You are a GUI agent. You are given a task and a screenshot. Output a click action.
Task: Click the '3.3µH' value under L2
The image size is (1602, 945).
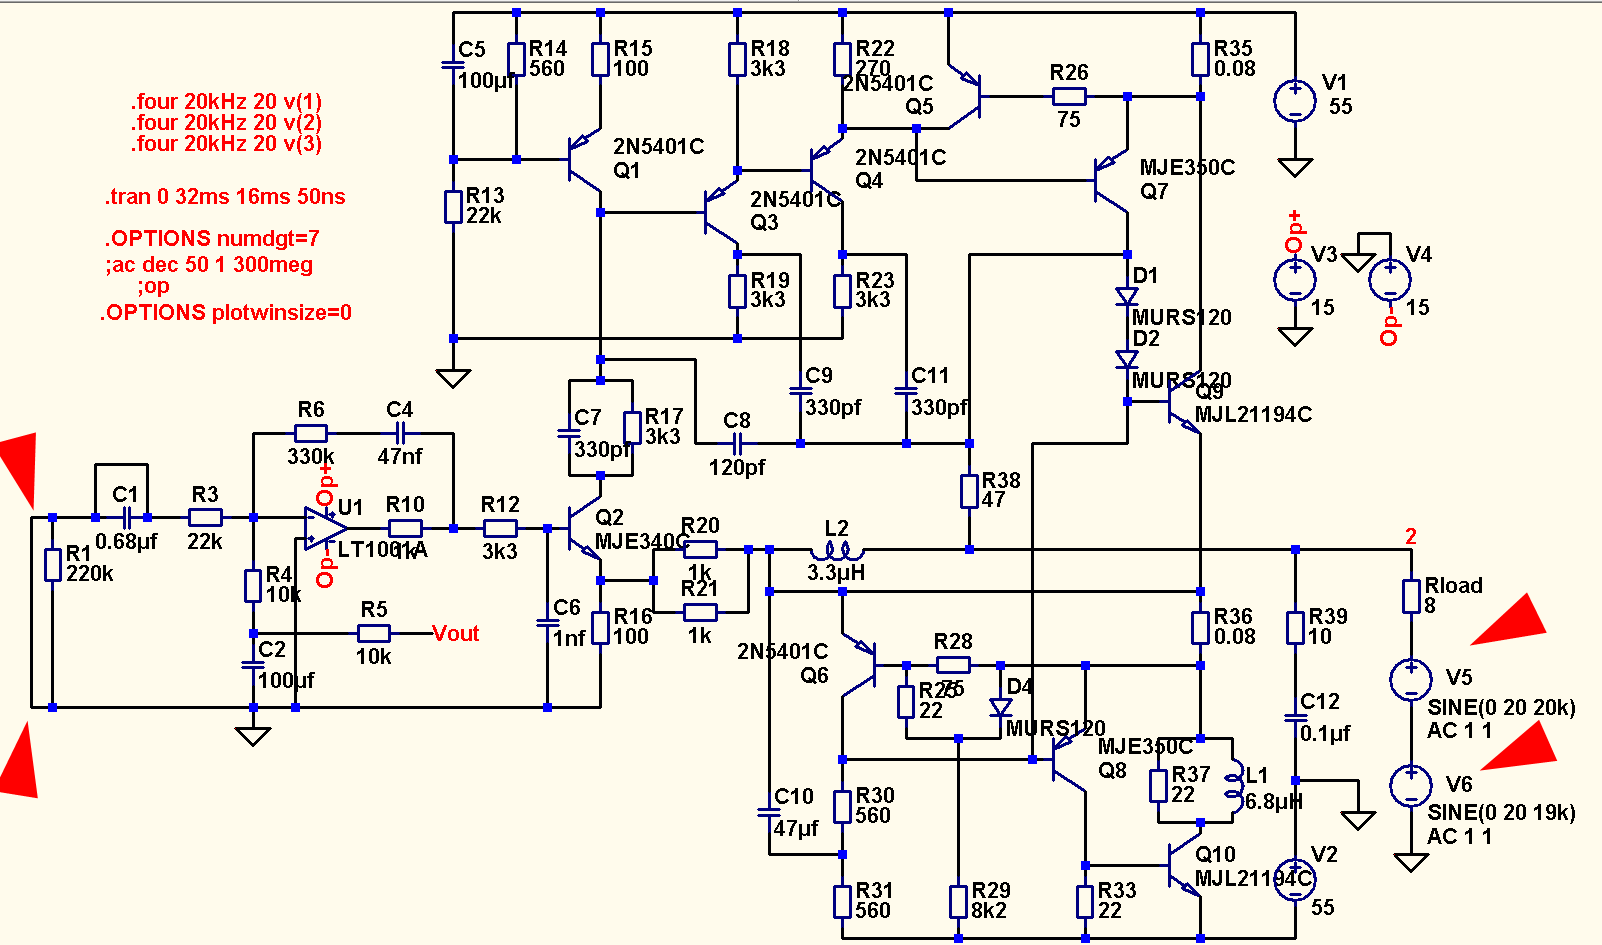point(836,573)
